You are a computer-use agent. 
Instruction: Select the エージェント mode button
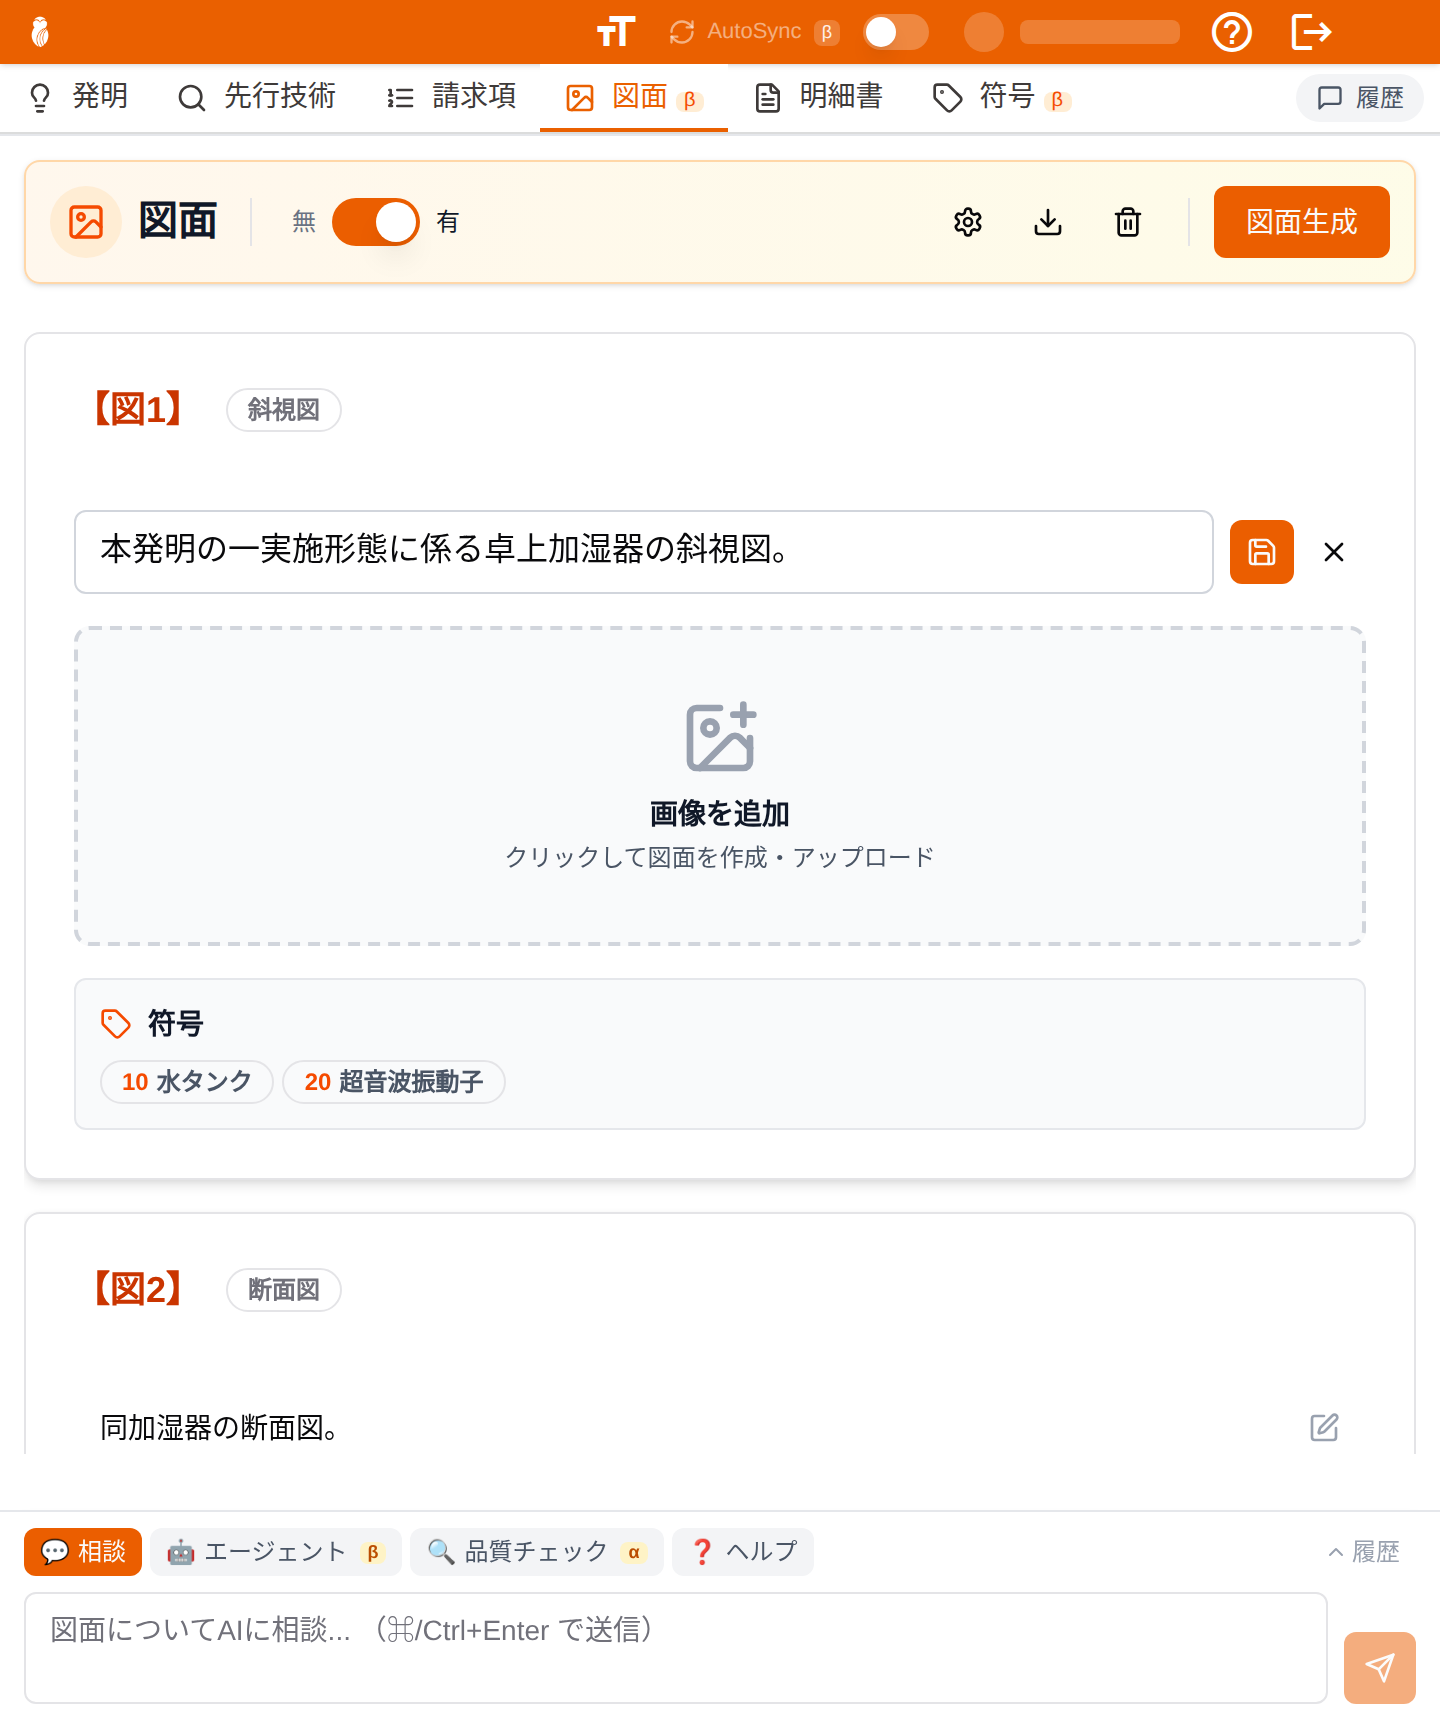tap(275, 1552)
